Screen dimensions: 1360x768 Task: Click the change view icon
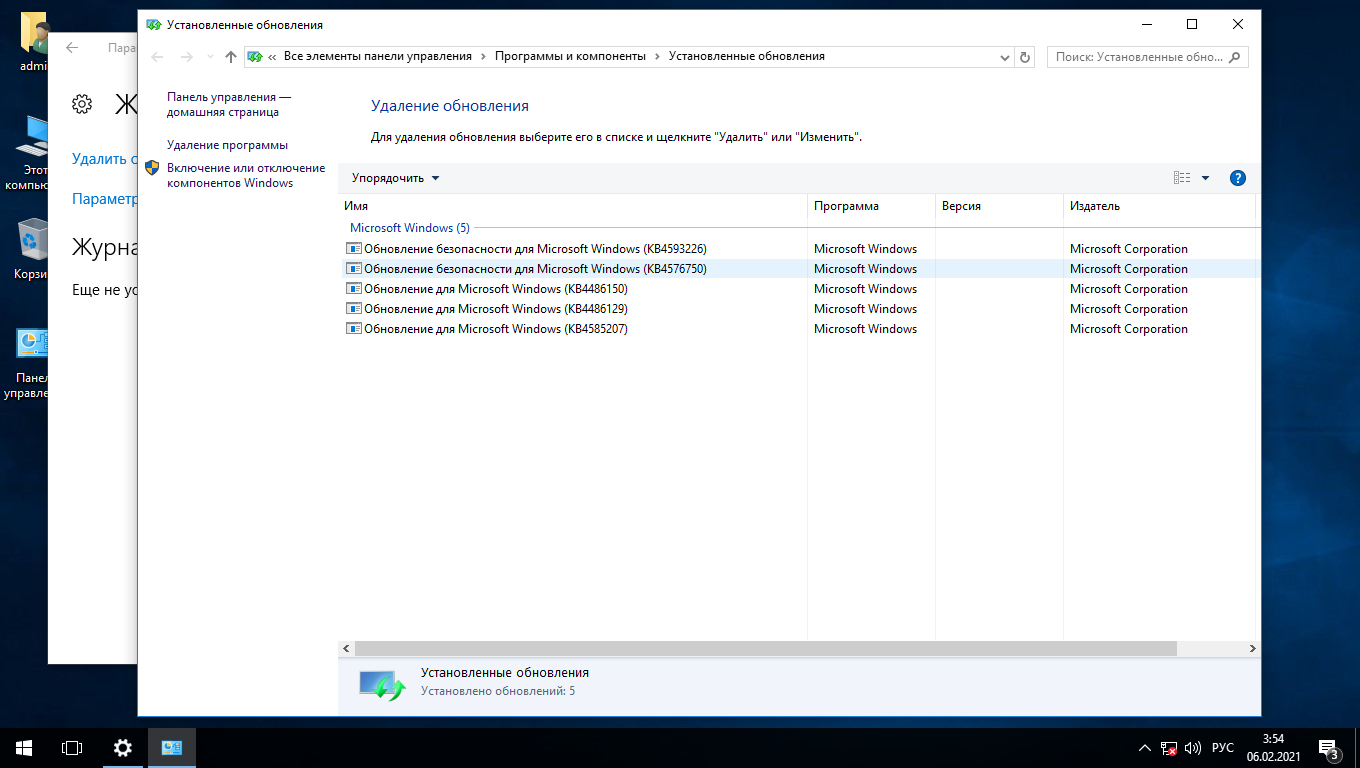click(x=1182, y=178)
